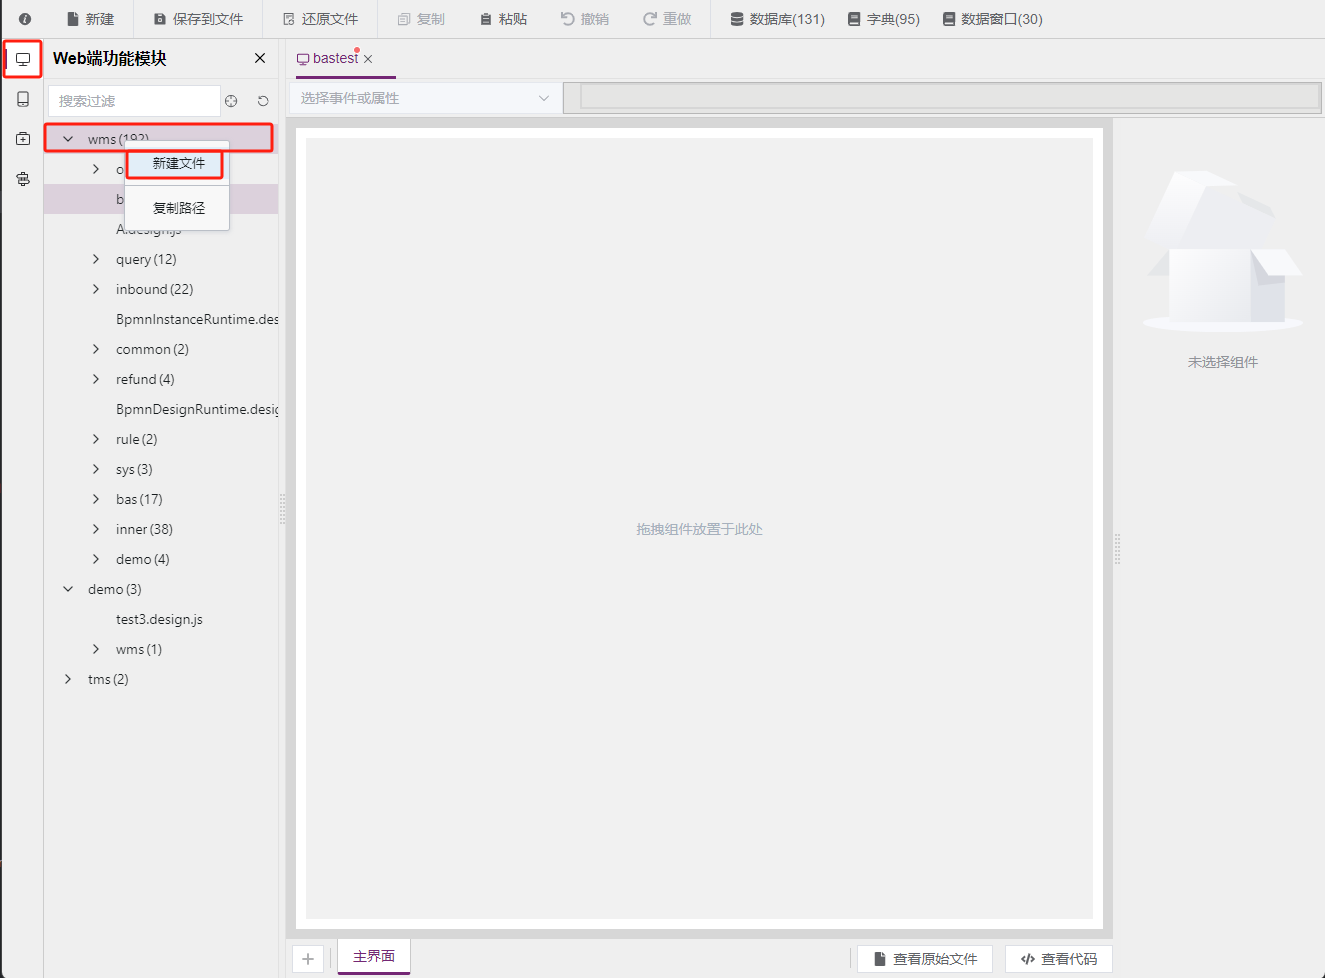The width and height of the screenshot is (1325, 978).
Task: Open the 选择事件或属性 dropdown
Action: 425,98
